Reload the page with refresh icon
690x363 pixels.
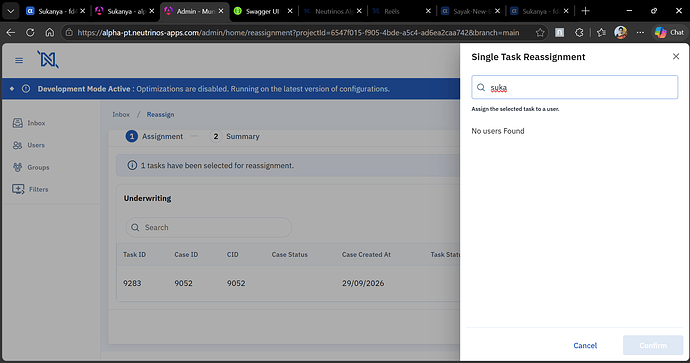pos(30,32)
